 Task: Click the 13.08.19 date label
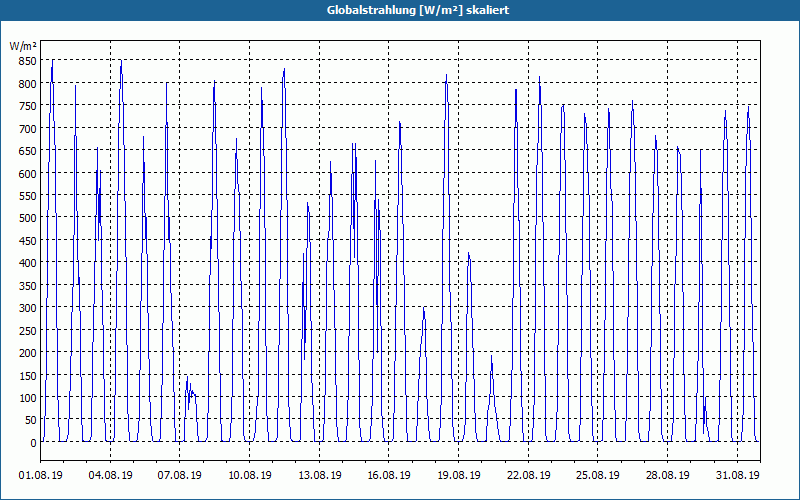(x=319, y=475)
